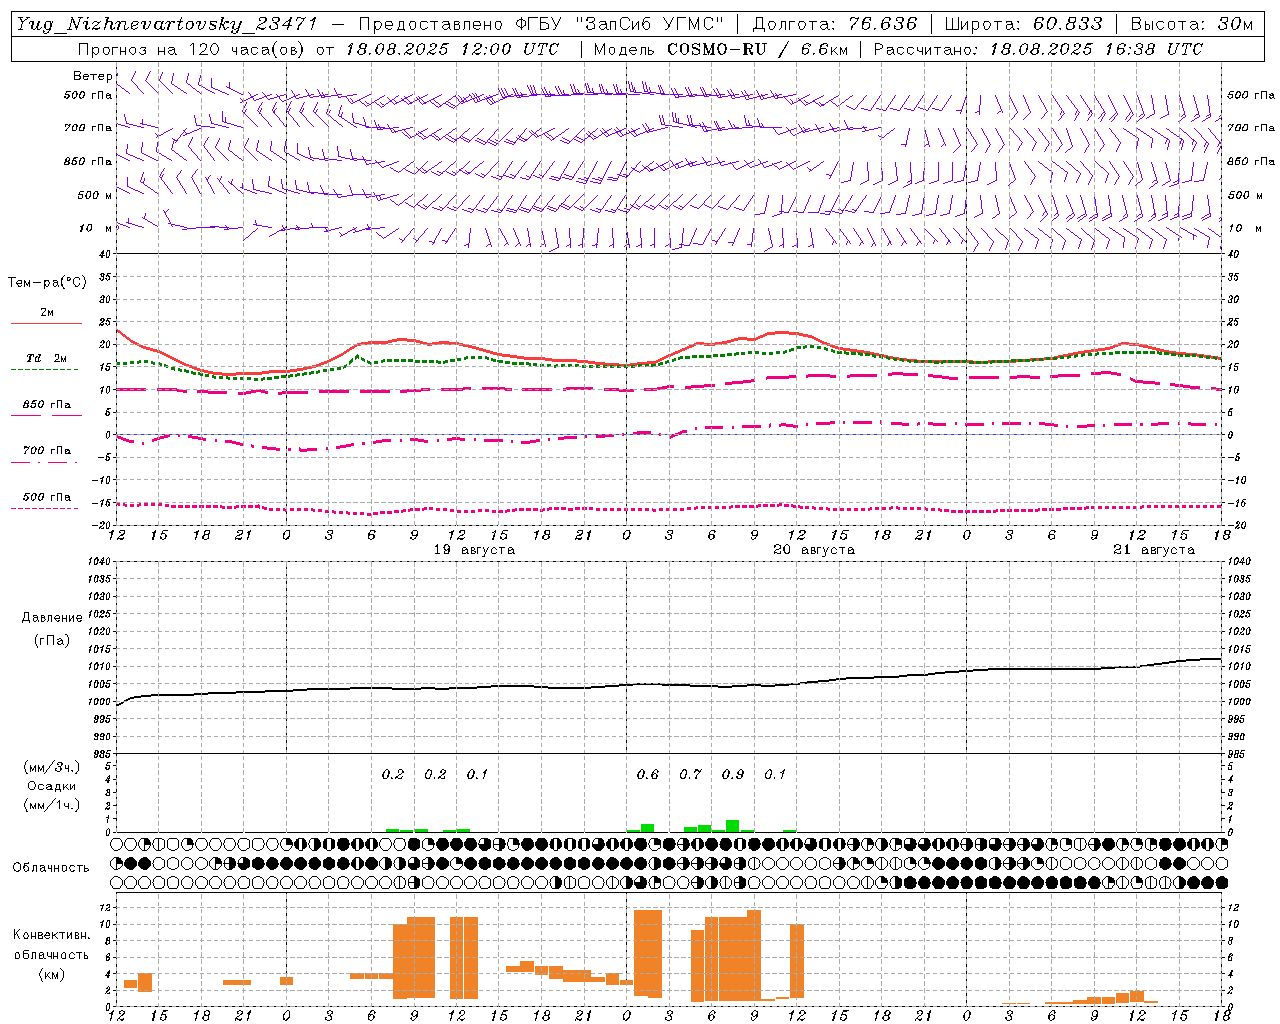Image resolution: width=1280 pixels, height=1024 pixels.
Task: Click the (км) unit label
Action: pos(51,974)
